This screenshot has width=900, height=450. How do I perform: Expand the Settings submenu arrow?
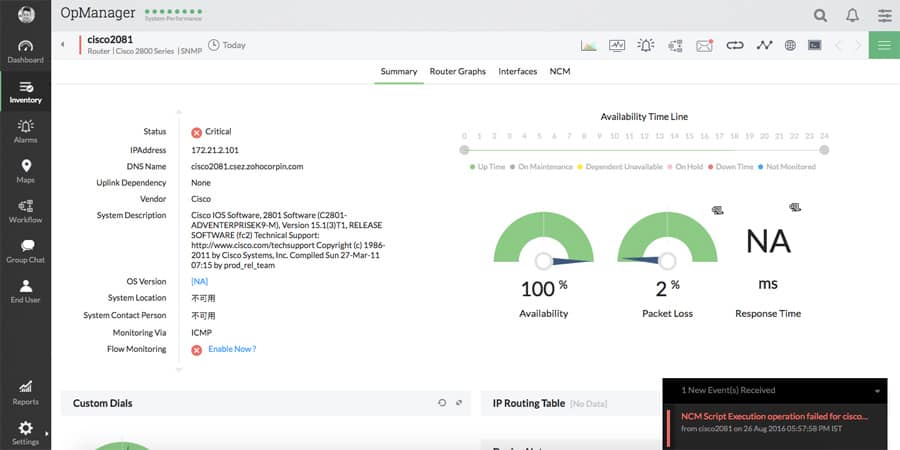pyautogui.click(x=47, y=434)
